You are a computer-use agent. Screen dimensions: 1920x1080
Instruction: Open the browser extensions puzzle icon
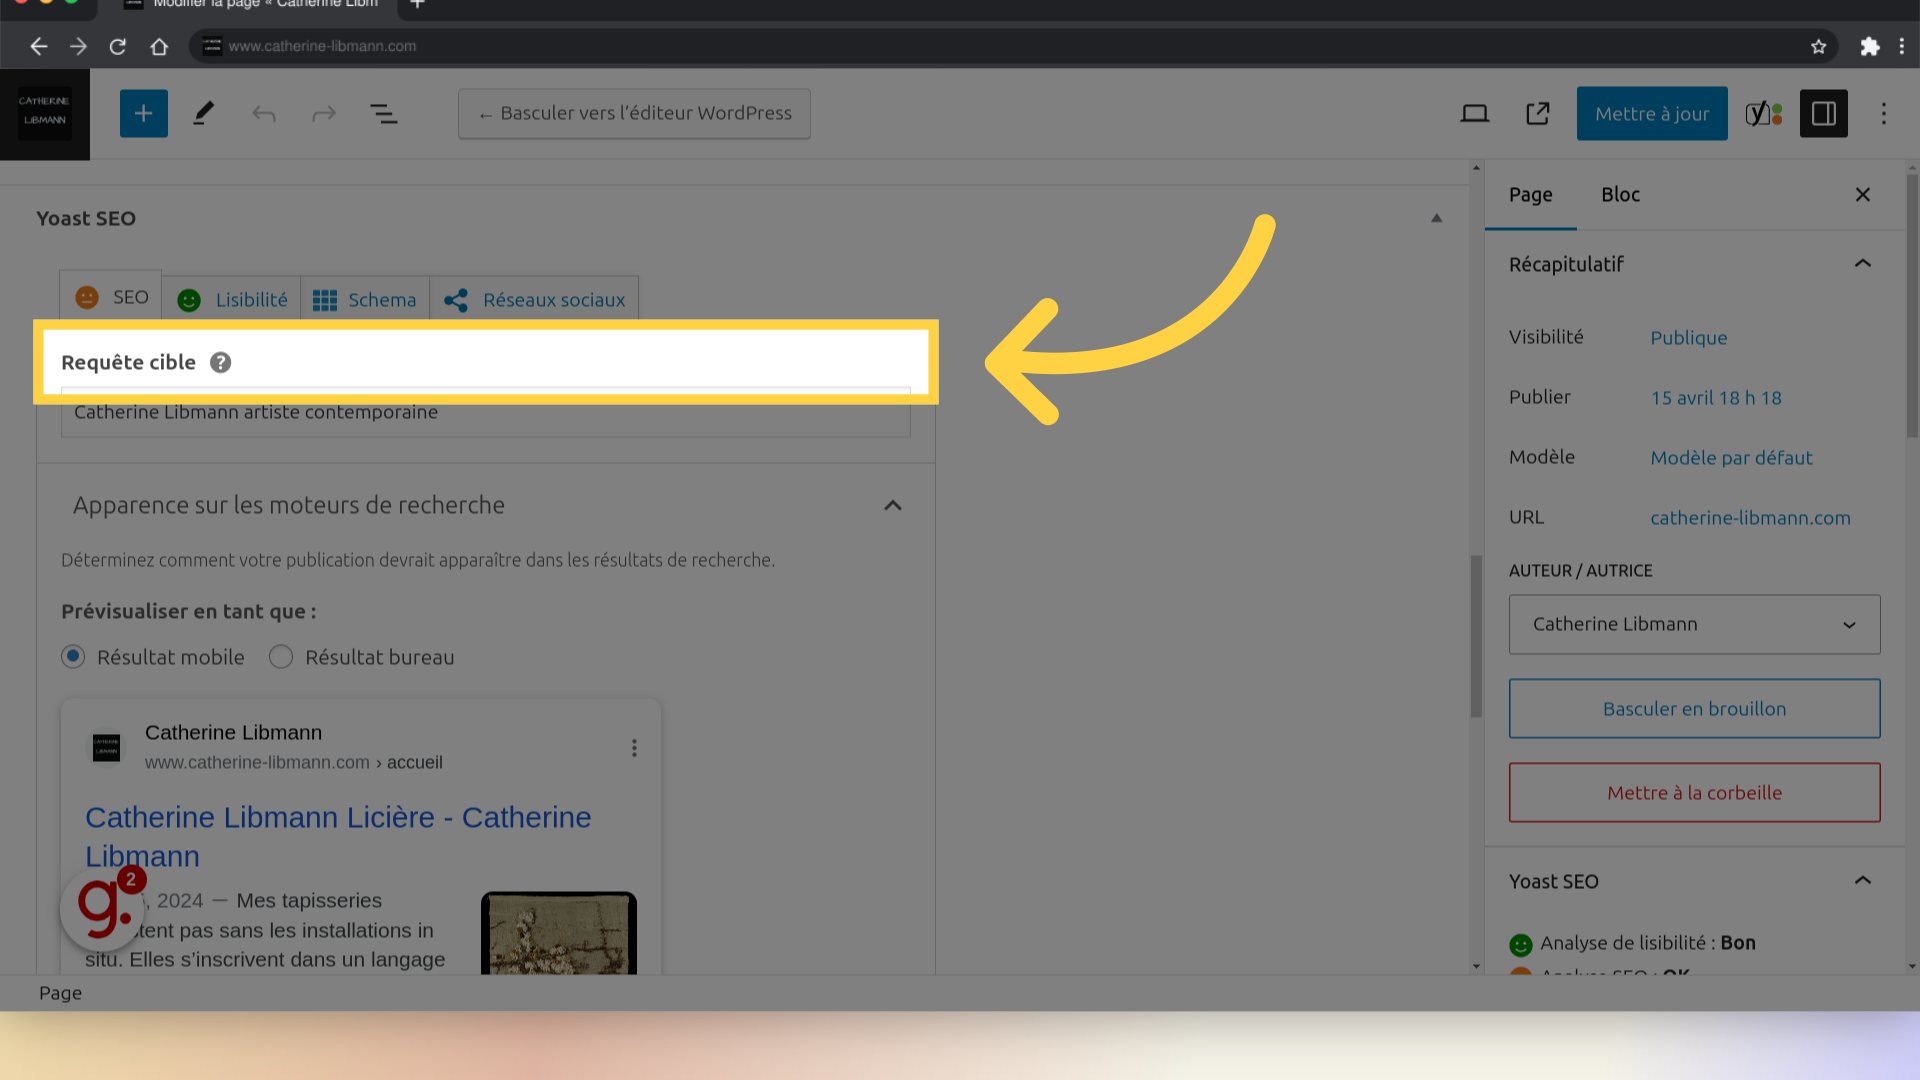click(x=1870, y=46)
